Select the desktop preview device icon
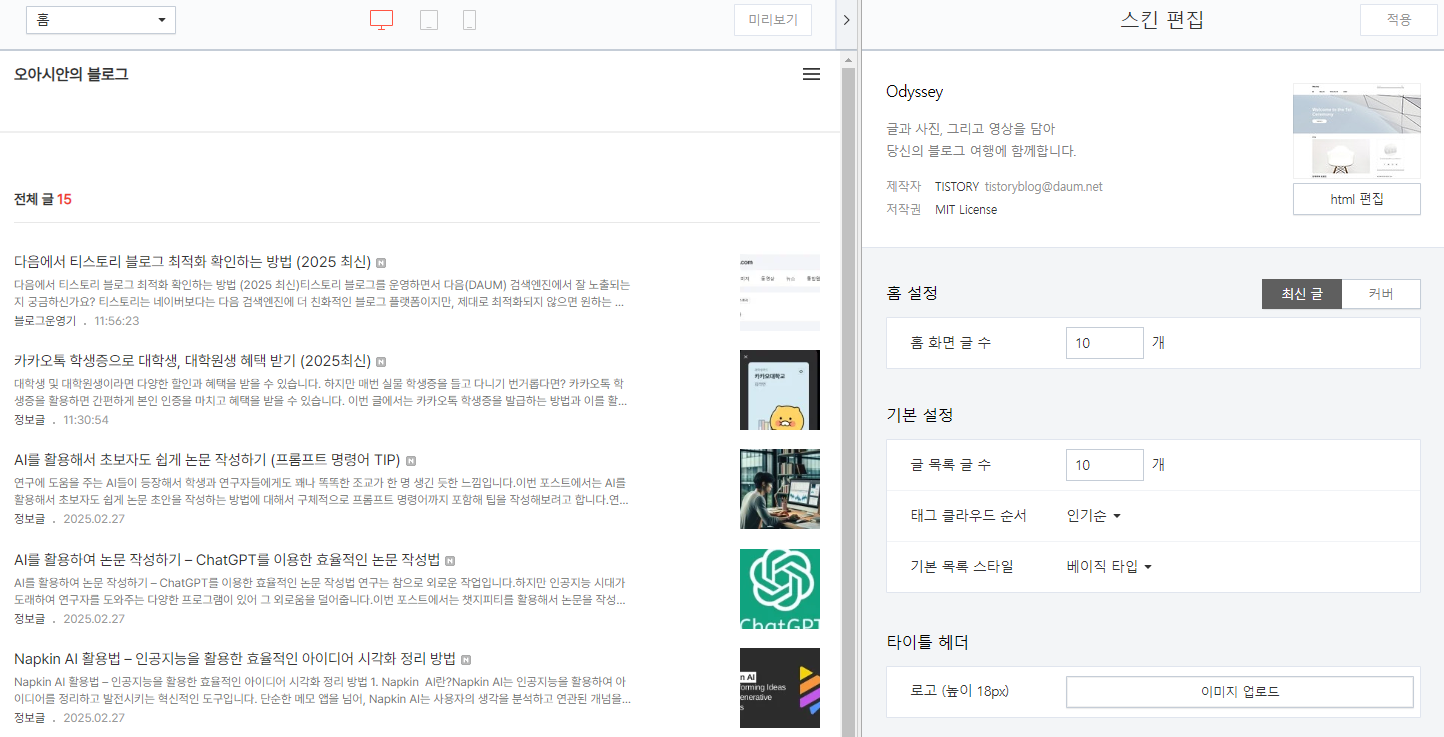 click(x=381, y=20)
